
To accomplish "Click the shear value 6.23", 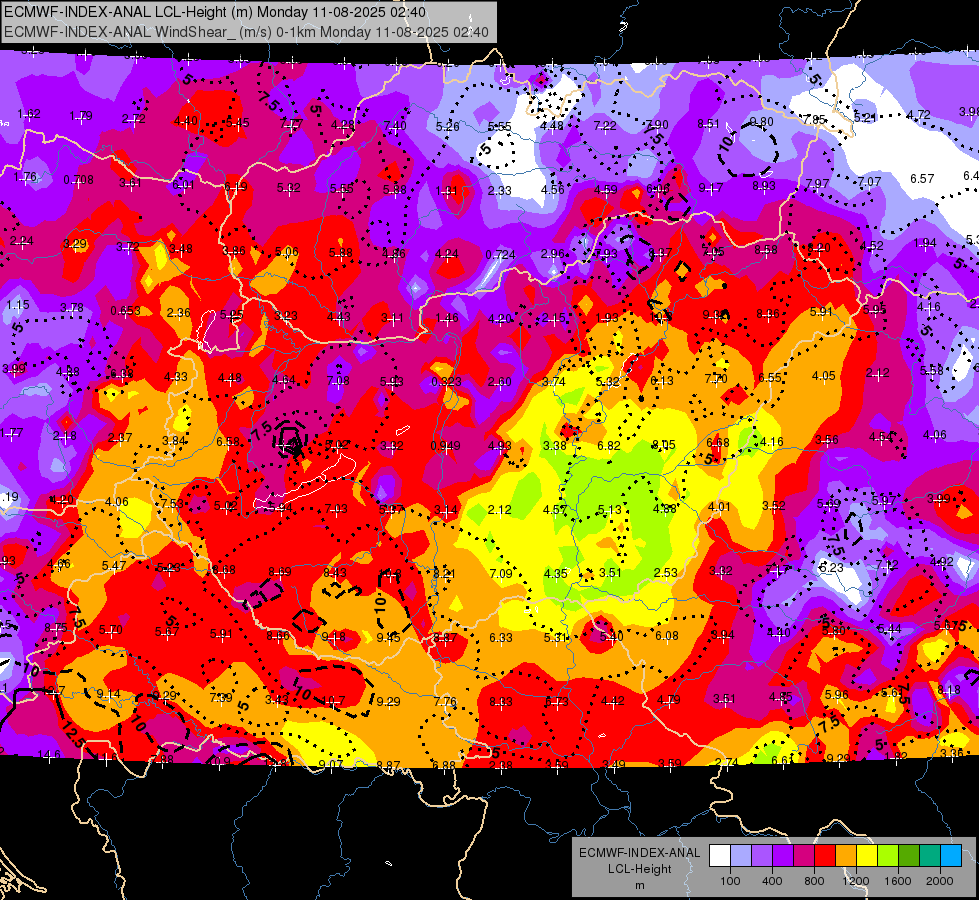I will (831, 567).
